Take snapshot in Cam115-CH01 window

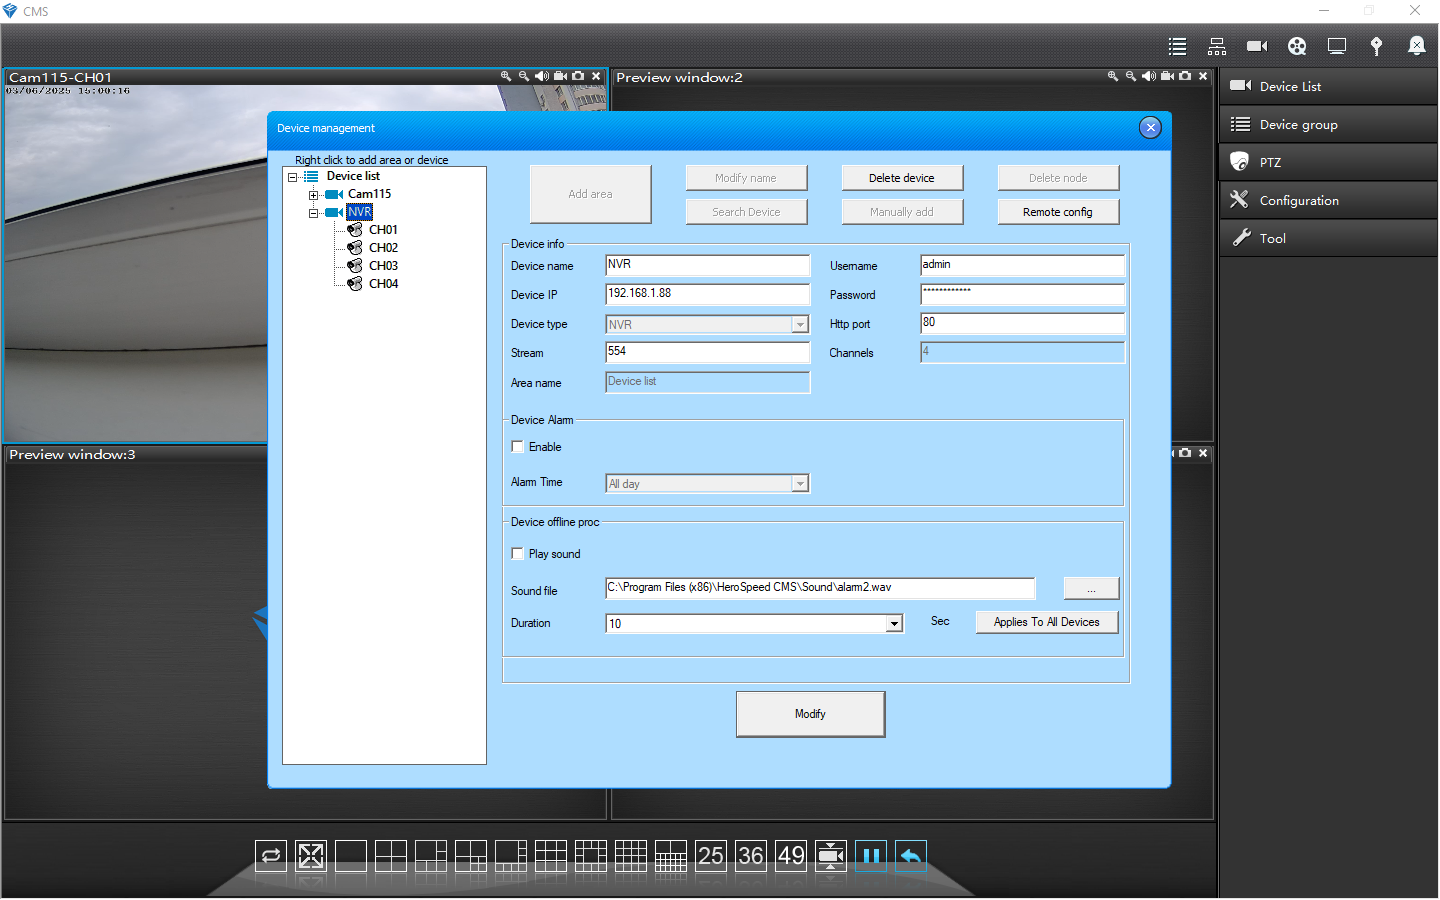tap(578, 76)
